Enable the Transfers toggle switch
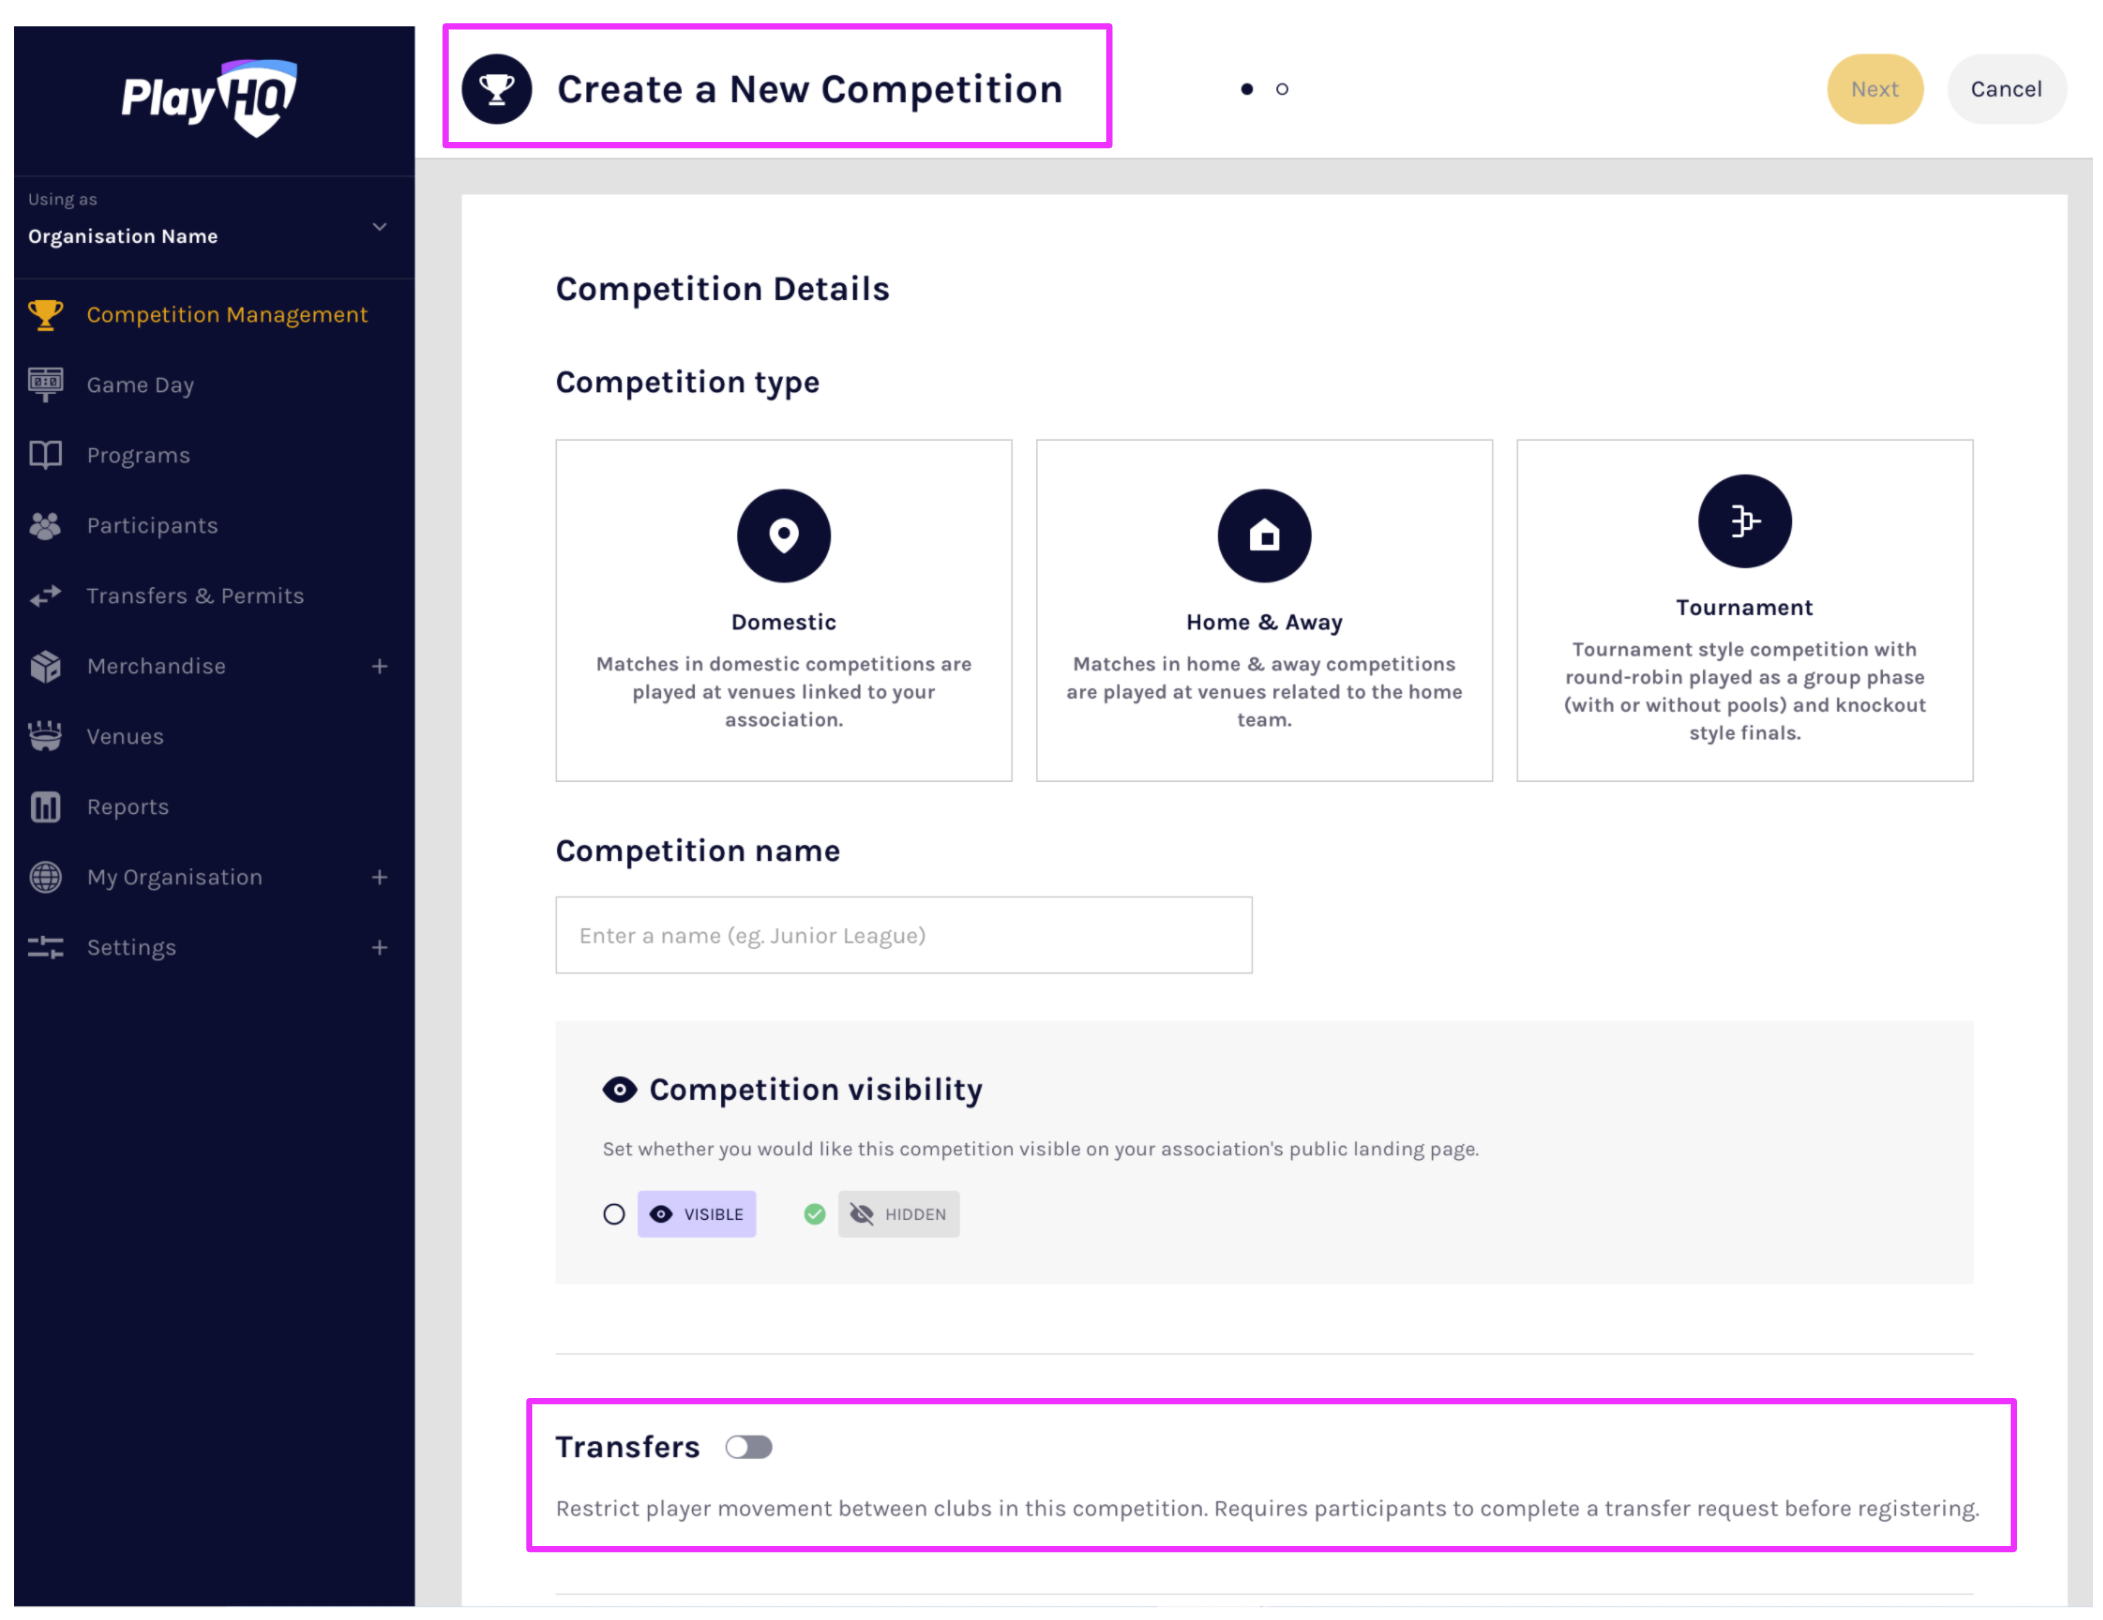2103x1620 pixels. [748, 1447]
